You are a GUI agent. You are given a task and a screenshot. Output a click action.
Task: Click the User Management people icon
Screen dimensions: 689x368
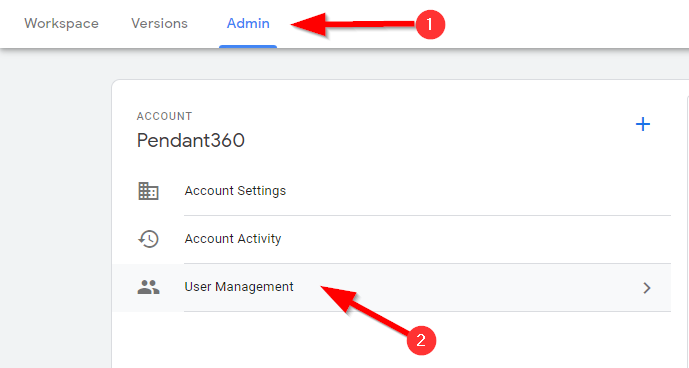(x=149, y=288)
